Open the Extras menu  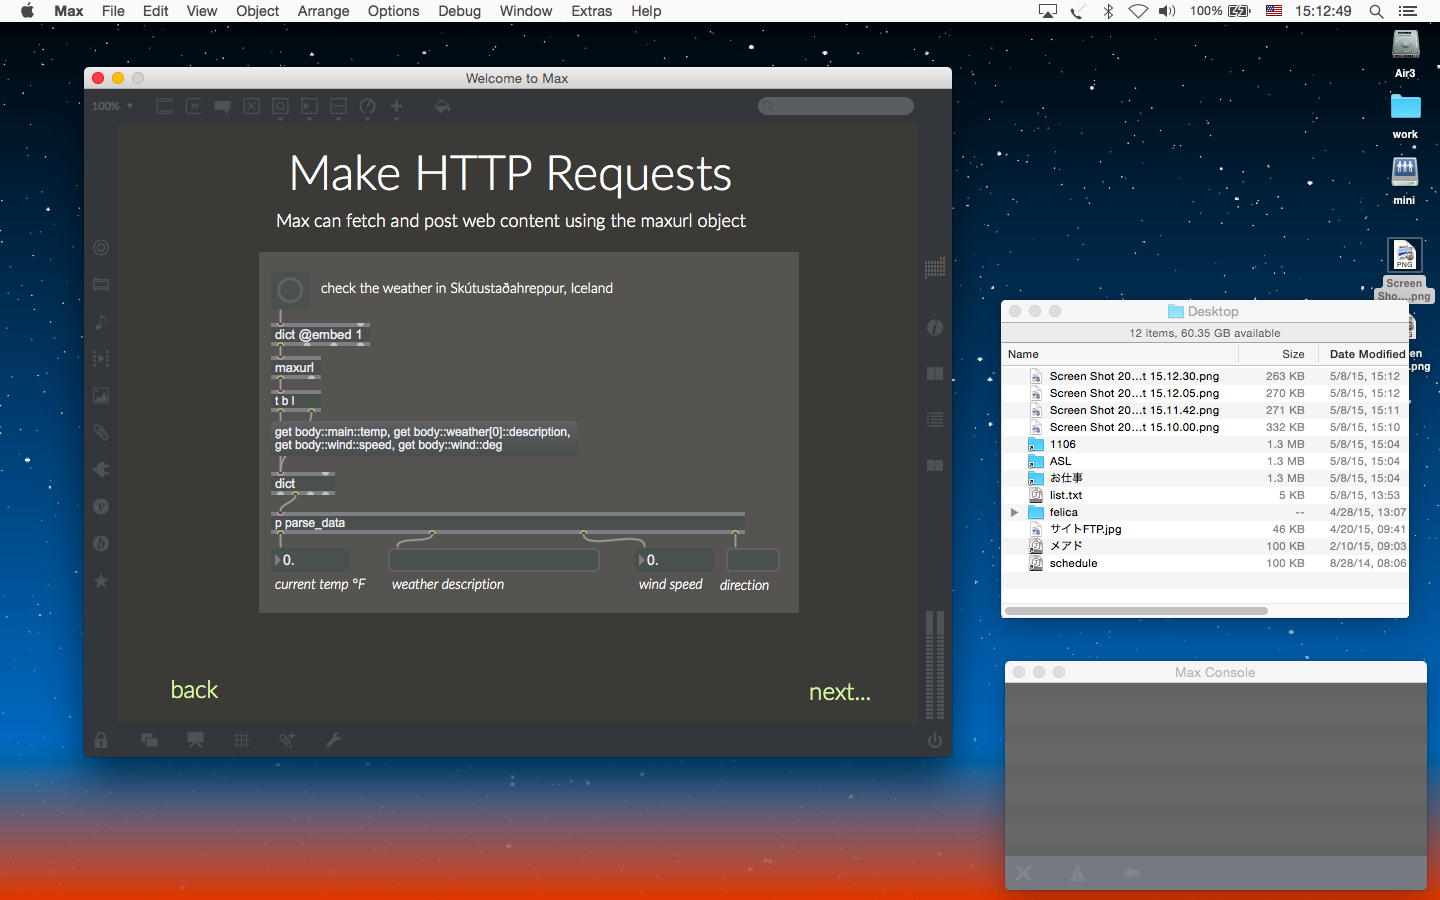pyautogui.click(x=591, y=11)
